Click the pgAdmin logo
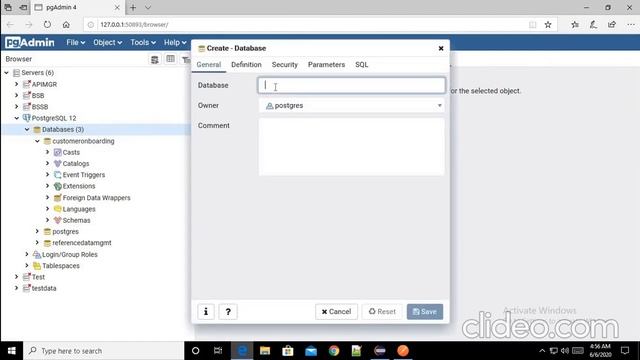This screenshot has width=640, height=360. pyautogui.click(x=30, y=42)
